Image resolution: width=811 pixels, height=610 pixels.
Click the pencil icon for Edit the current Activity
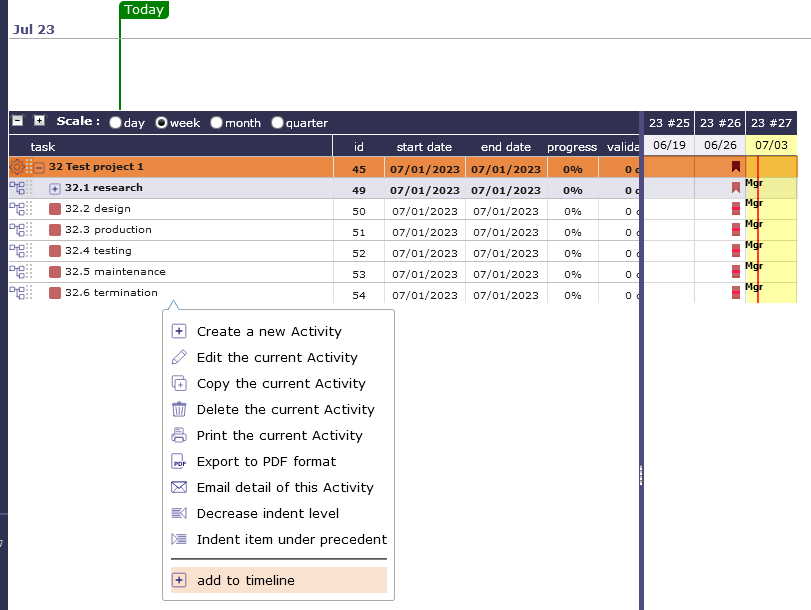tap(179, 357)
